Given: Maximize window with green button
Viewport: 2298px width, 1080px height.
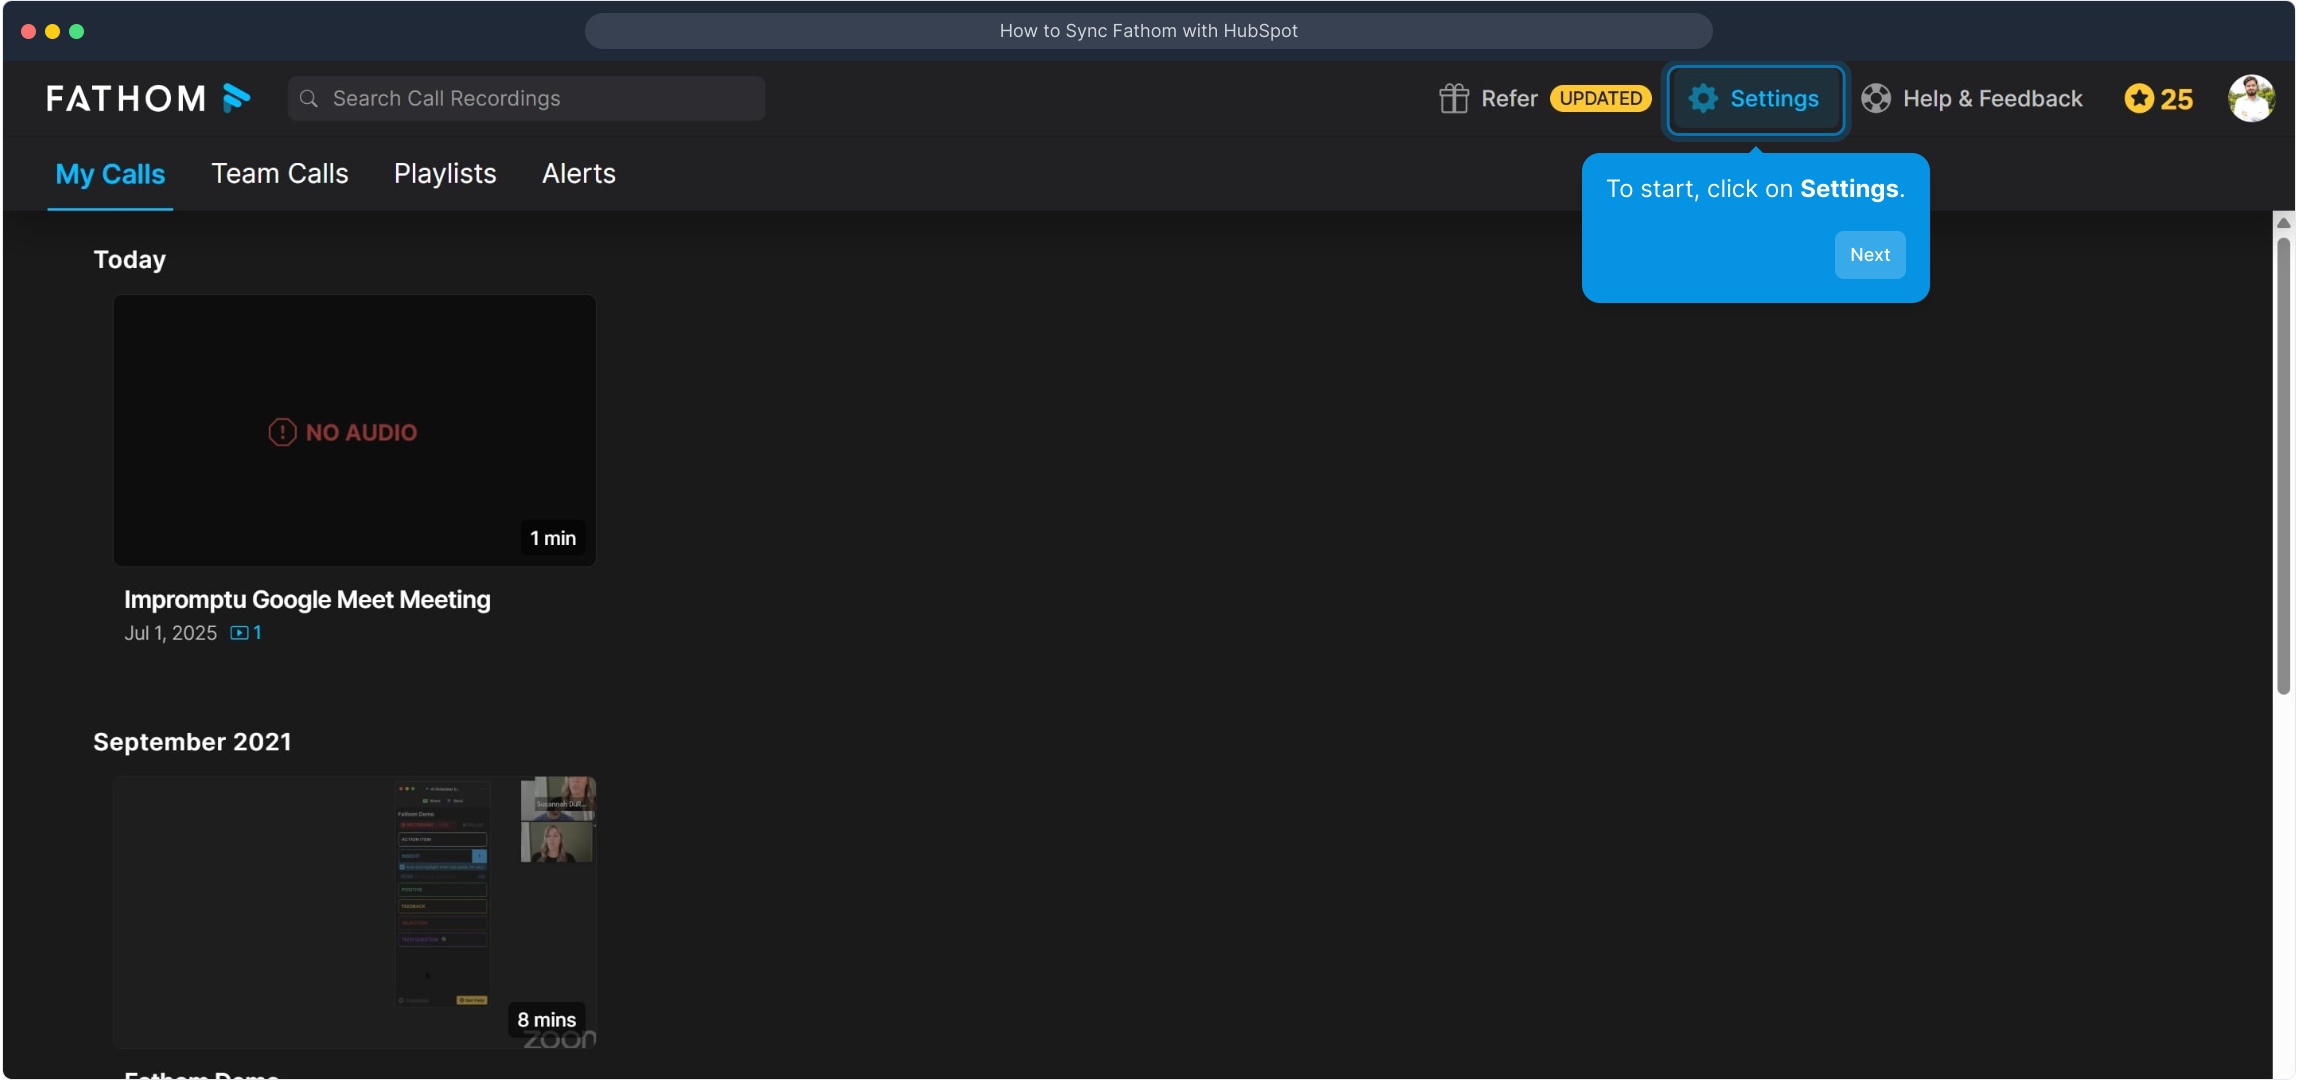Looking at the screenshot, I should click(x=76, y=31).
